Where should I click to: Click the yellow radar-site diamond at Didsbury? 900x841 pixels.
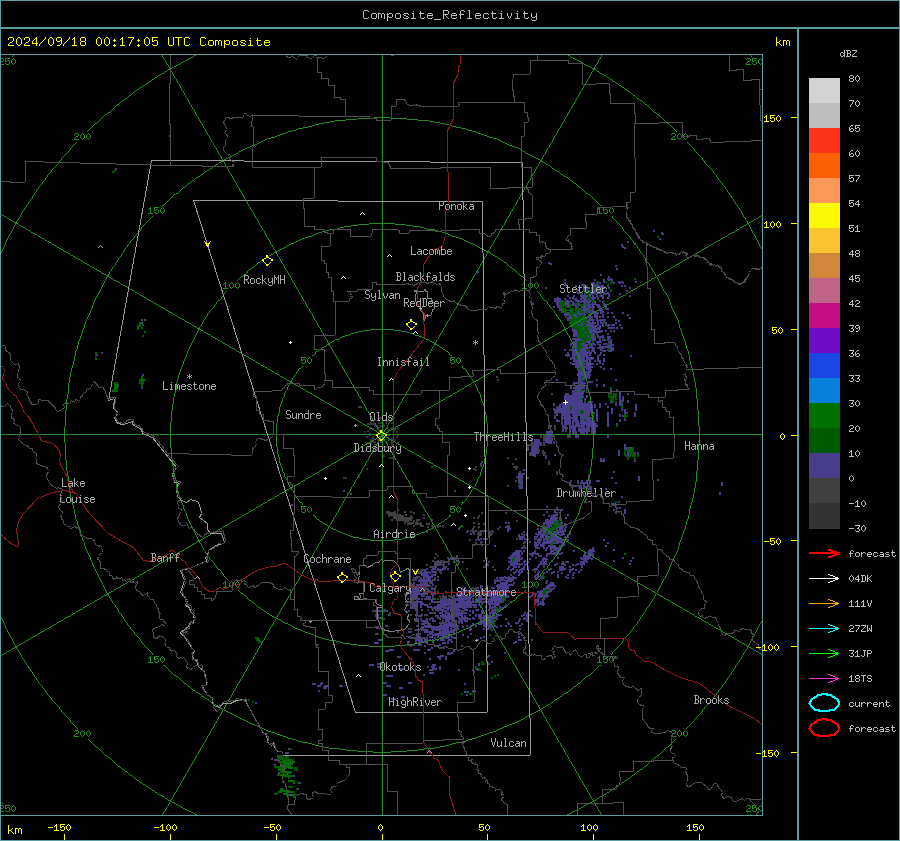point(381,436)
